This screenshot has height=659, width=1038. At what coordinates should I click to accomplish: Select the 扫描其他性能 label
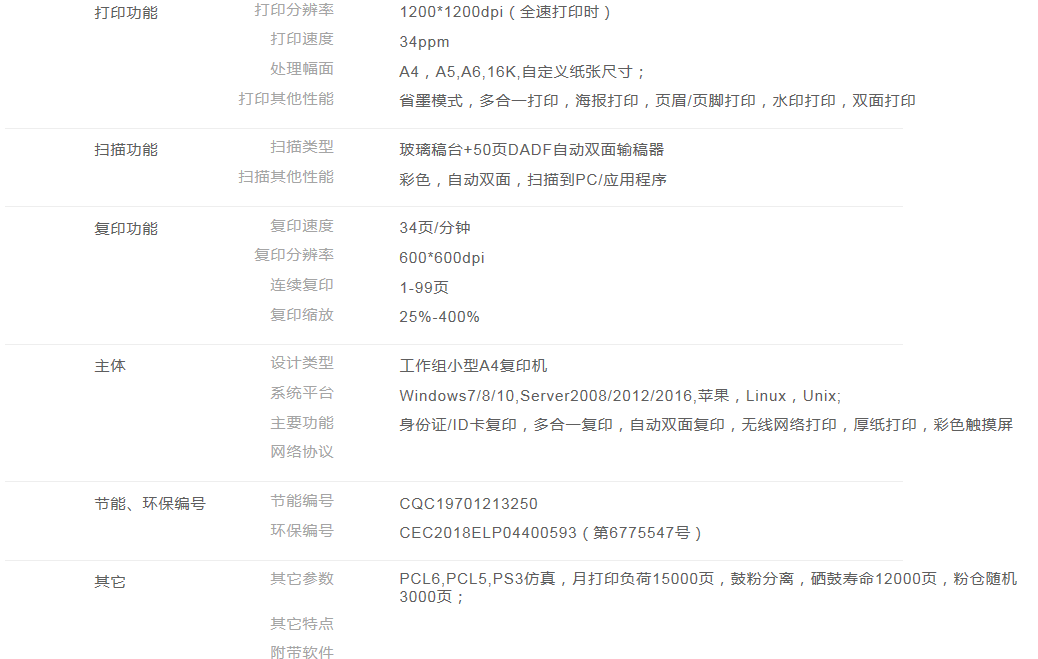point(285,177)
